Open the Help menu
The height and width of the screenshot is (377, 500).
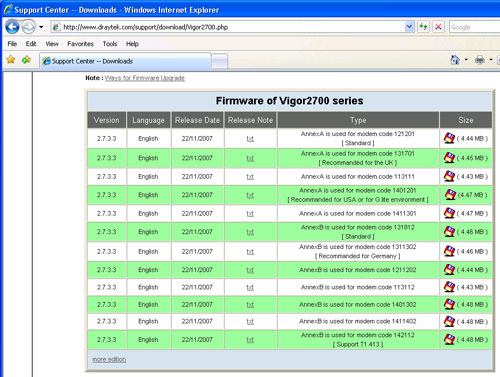(x=132, y=44)
